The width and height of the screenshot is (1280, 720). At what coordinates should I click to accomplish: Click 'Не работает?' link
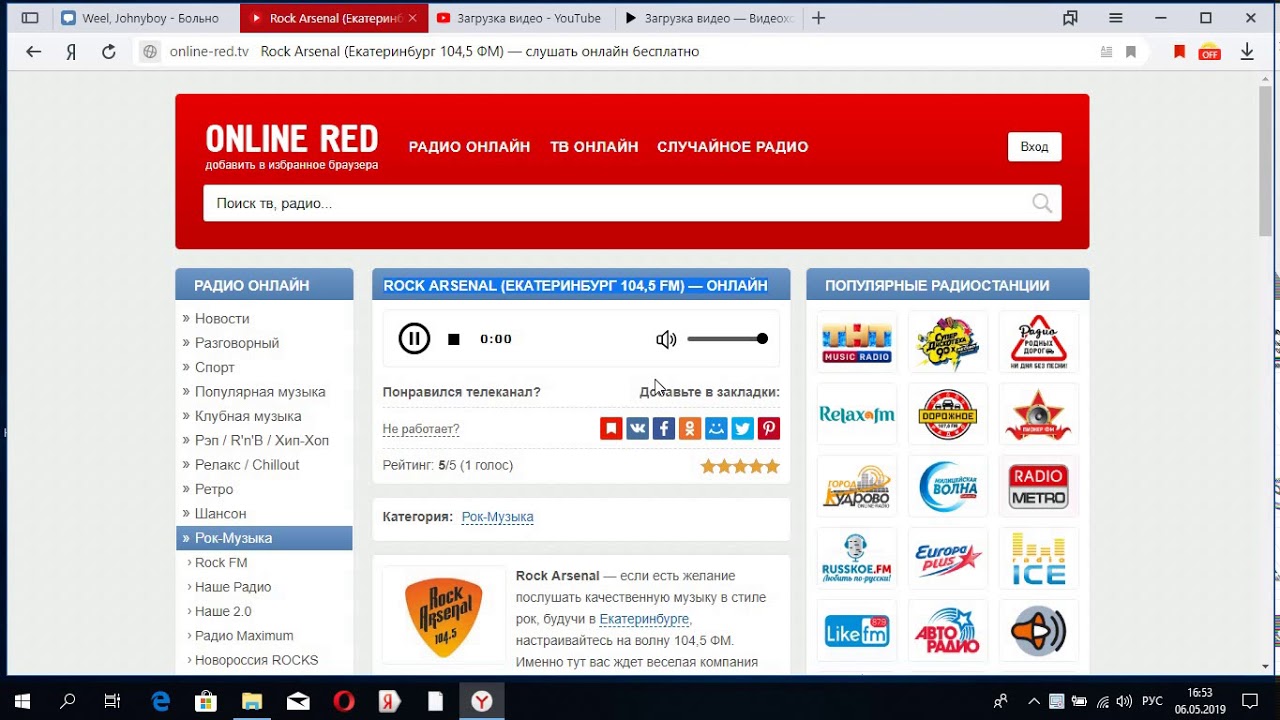[x=421, y=429]
